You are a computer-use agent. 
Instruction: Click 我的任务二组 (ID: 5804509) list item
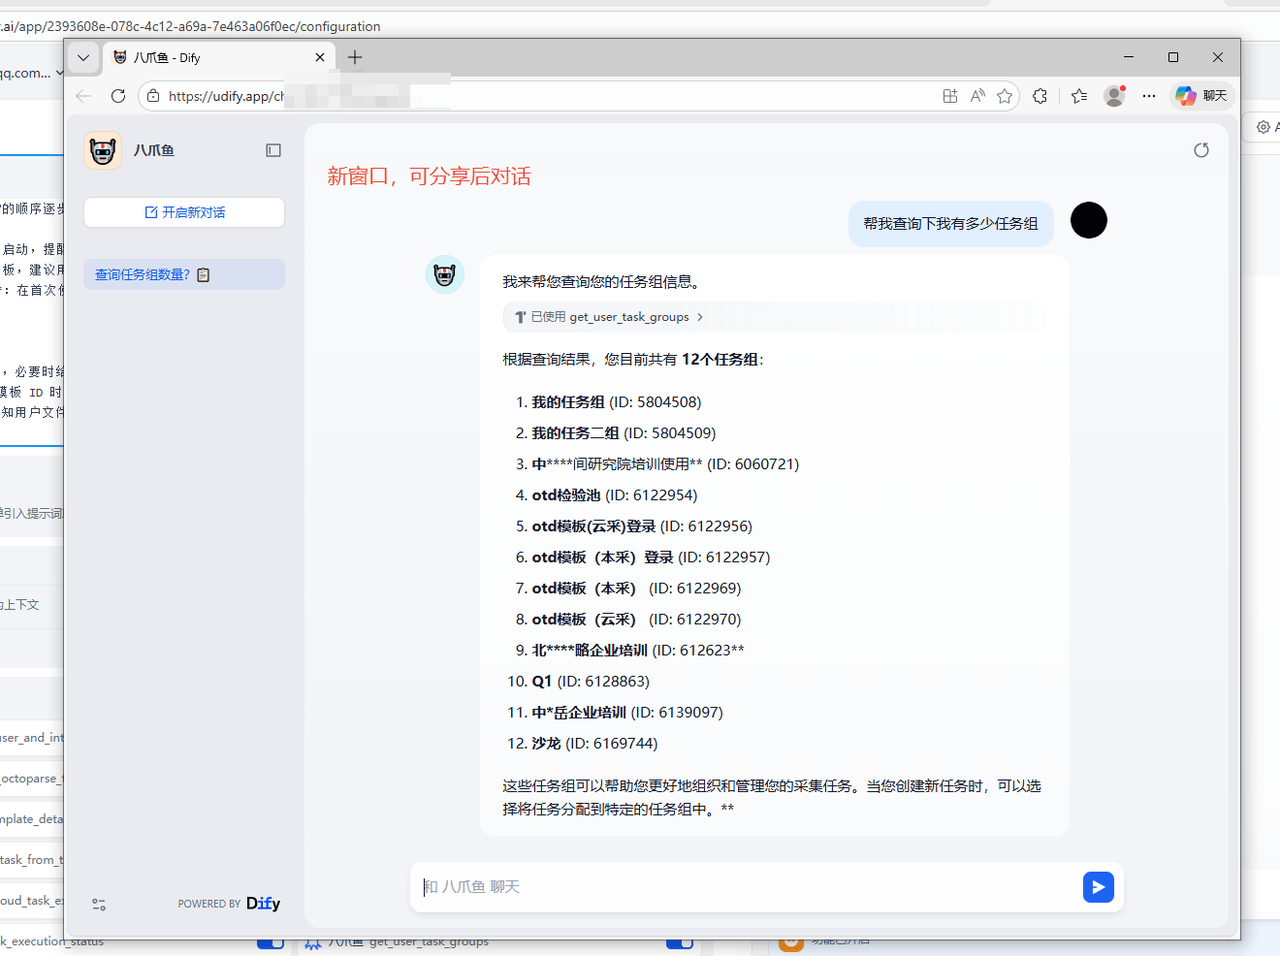pyautogui.click(x=623, y=433)
